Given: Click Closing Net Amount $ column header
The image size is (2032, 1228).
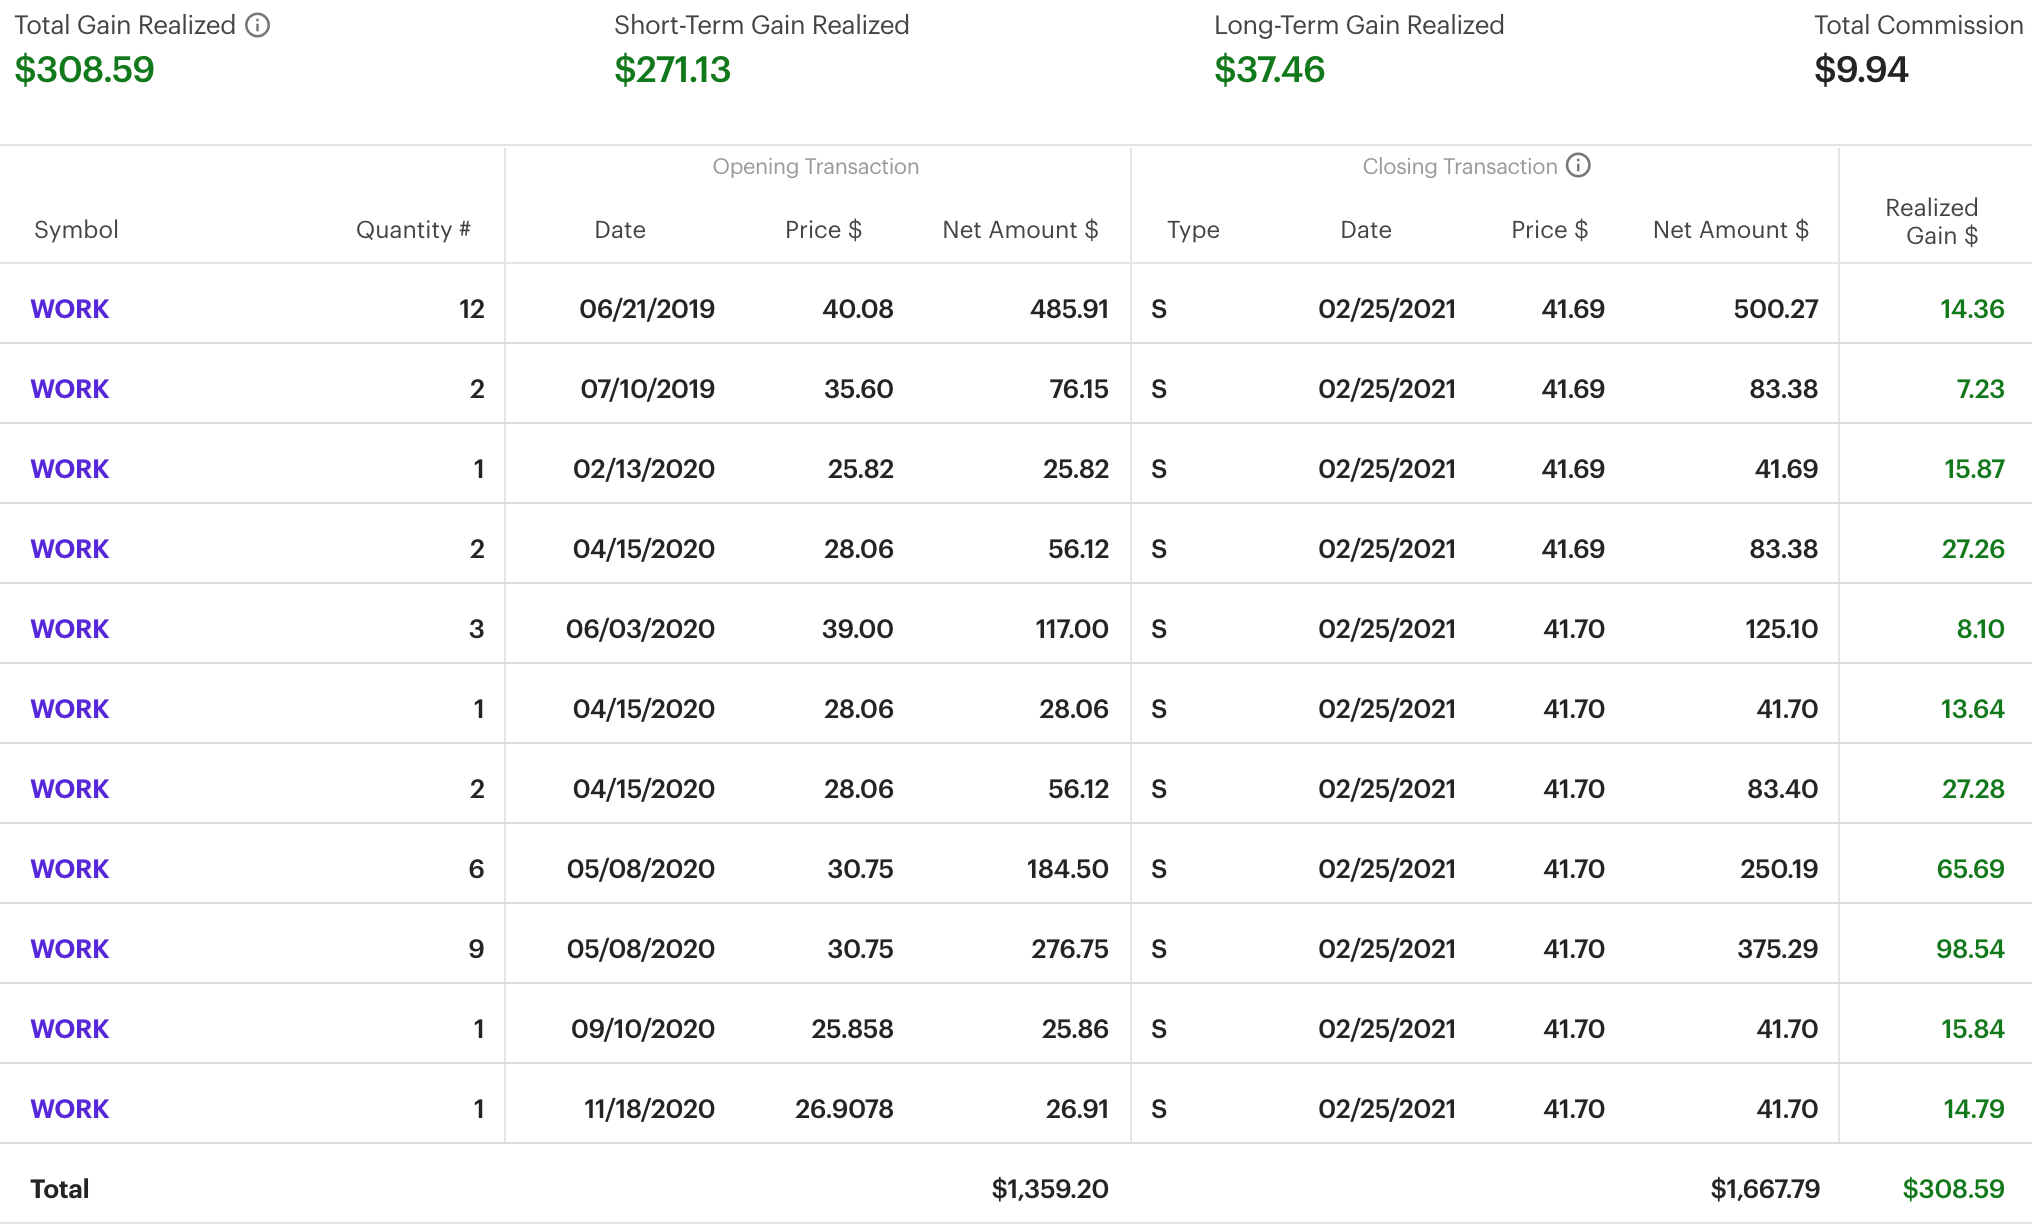Looking at the screenshot, I should 1729,230.
